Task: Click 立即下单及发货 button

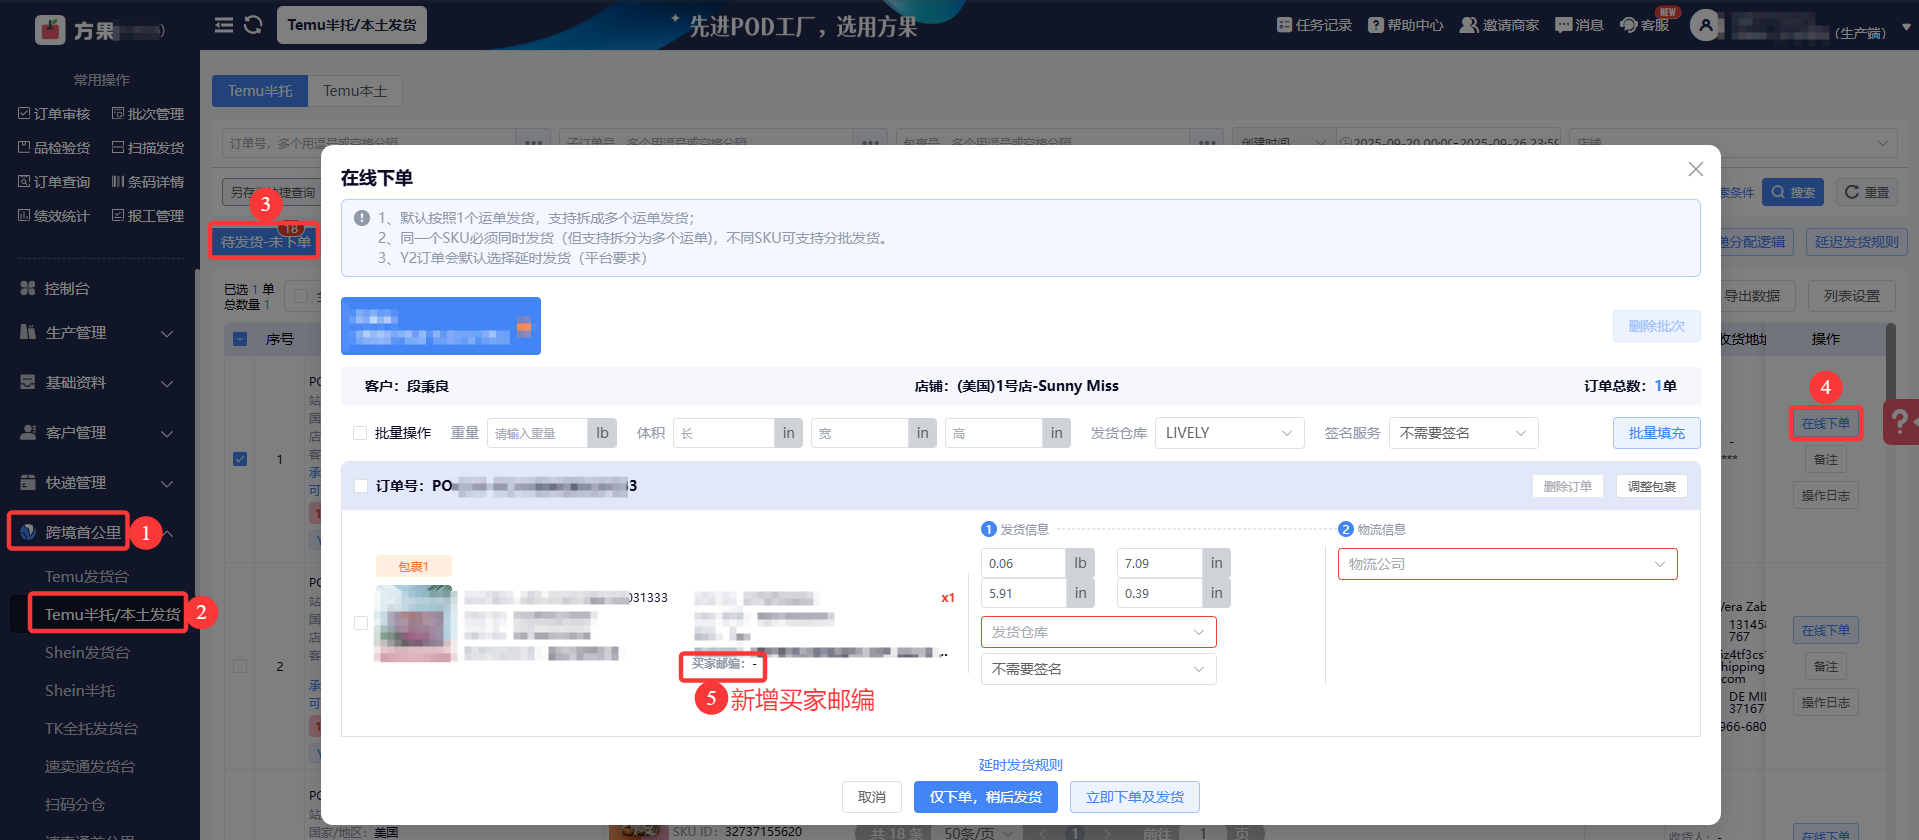Action: (1135, 797)
